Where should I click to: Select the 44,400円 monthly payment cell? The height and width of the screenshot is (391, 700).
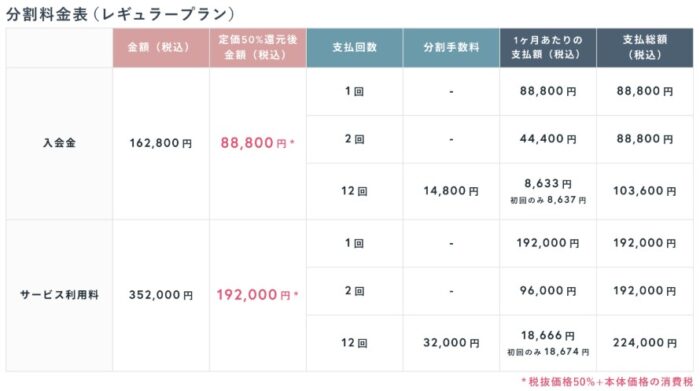tap(548, 139)
